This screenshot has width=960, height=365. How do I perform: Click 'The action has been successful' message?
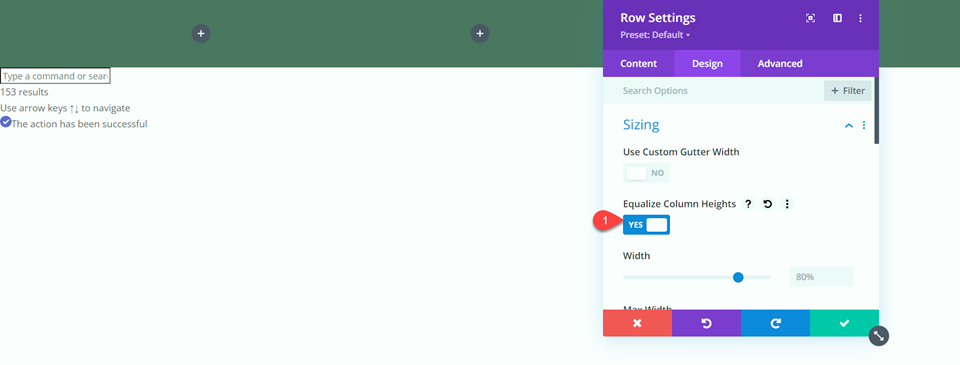click(x=80, y=124)
